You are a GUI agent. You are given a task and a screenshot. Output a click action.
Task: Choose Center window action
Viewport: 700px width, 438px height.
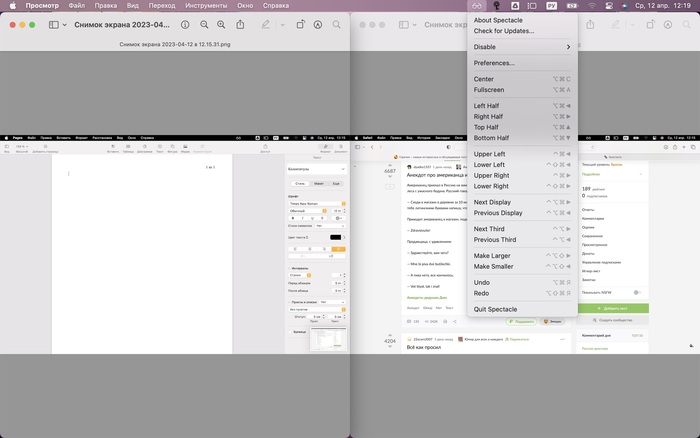point(522,79)
